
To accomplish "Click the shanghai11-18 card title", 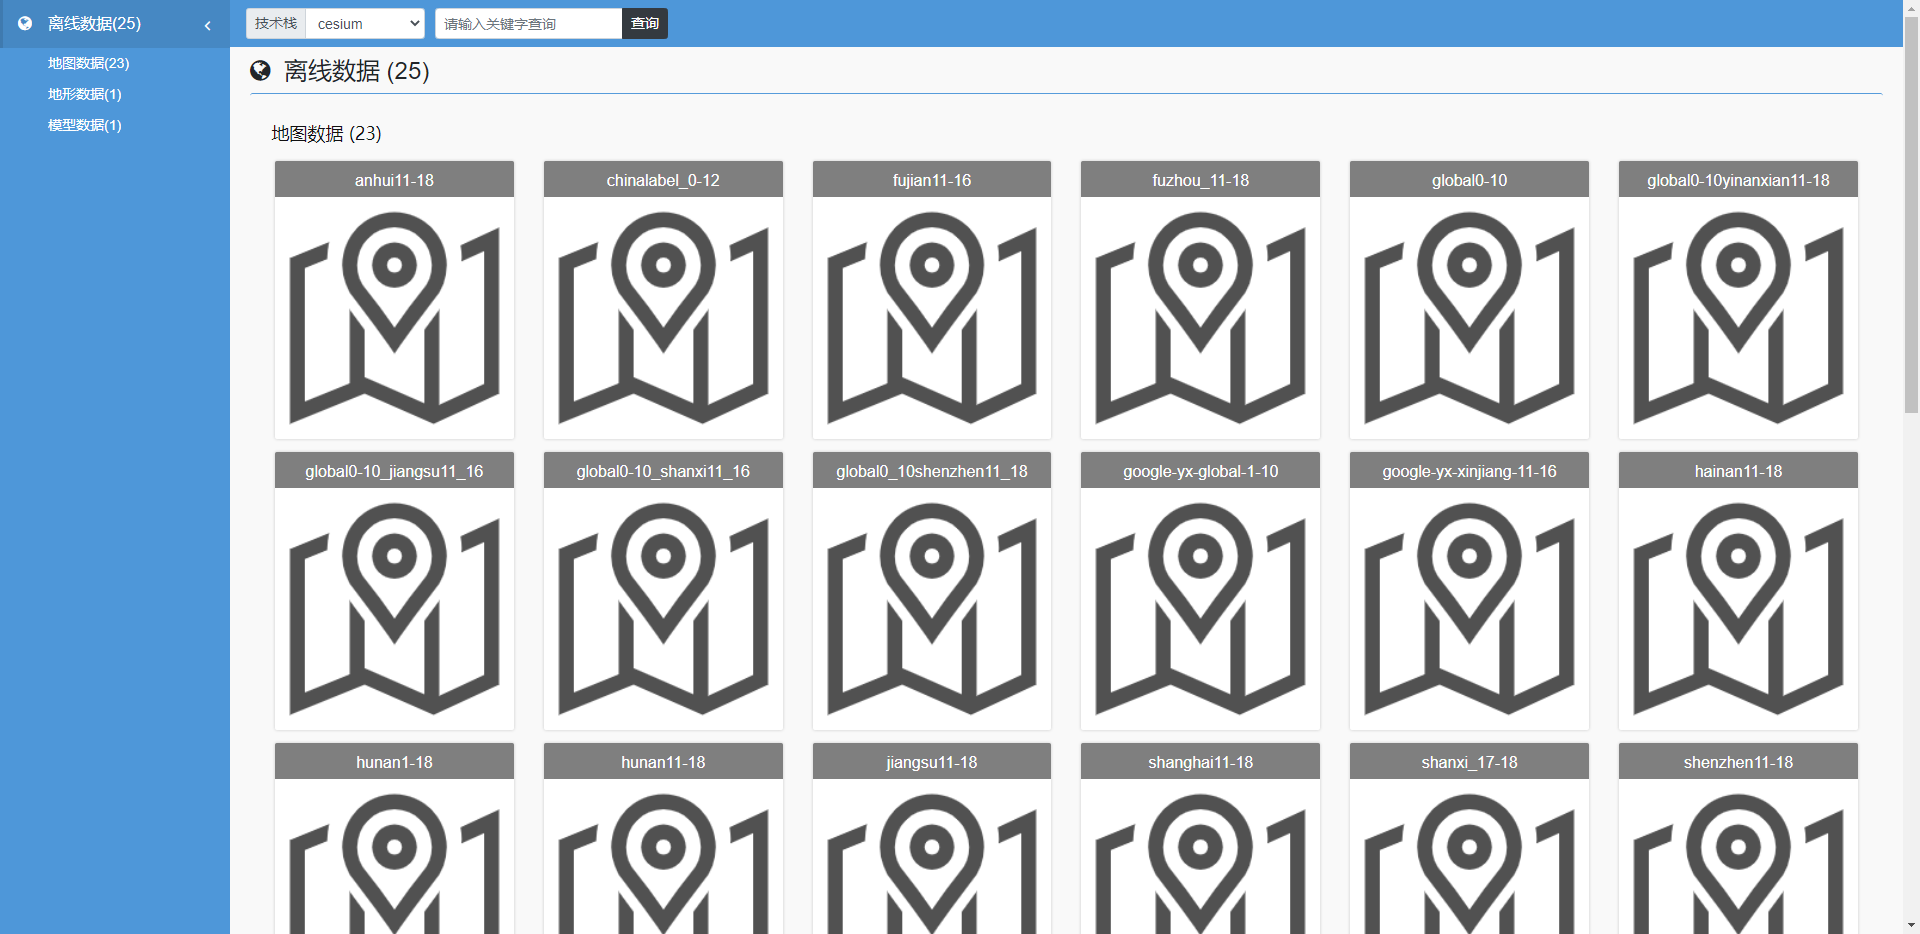I will [1200, 762].
